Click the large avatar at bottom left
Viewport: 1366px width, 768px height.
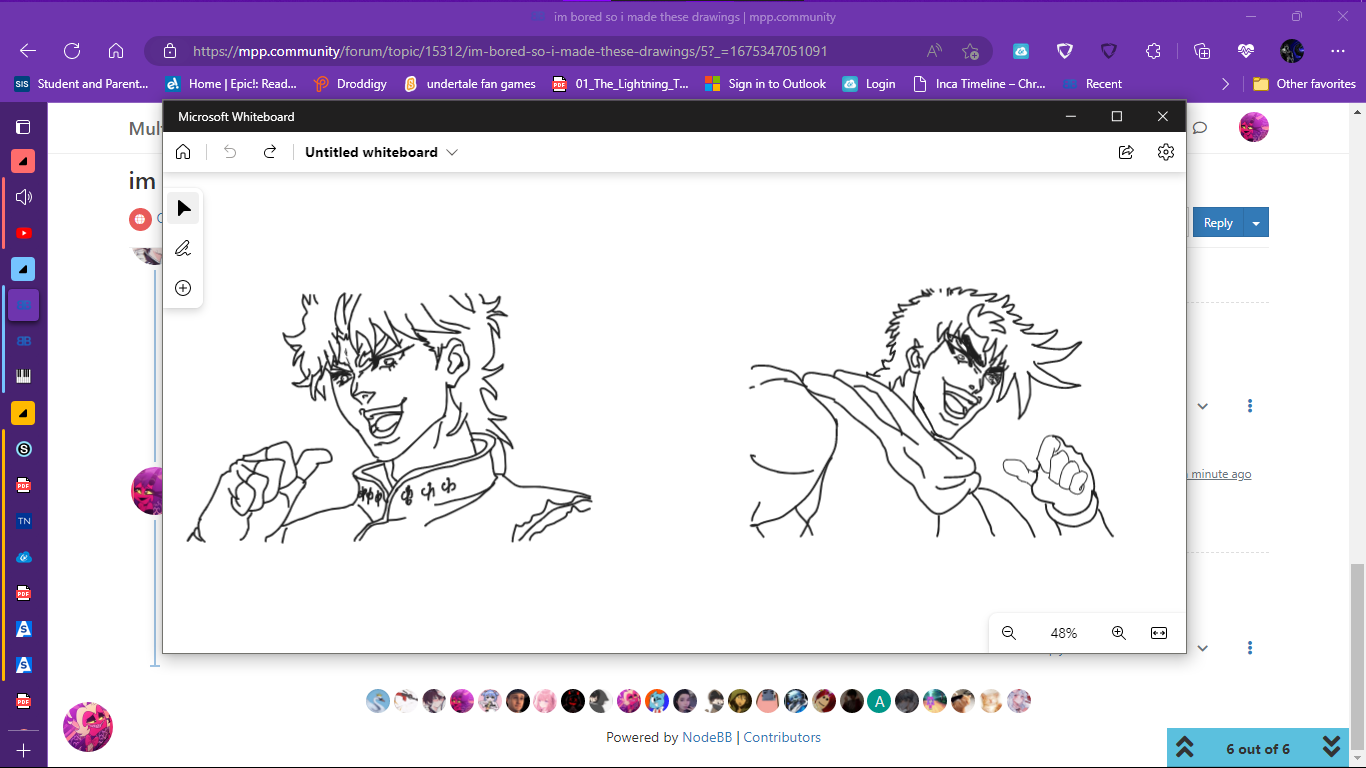[x=88, y=727]
